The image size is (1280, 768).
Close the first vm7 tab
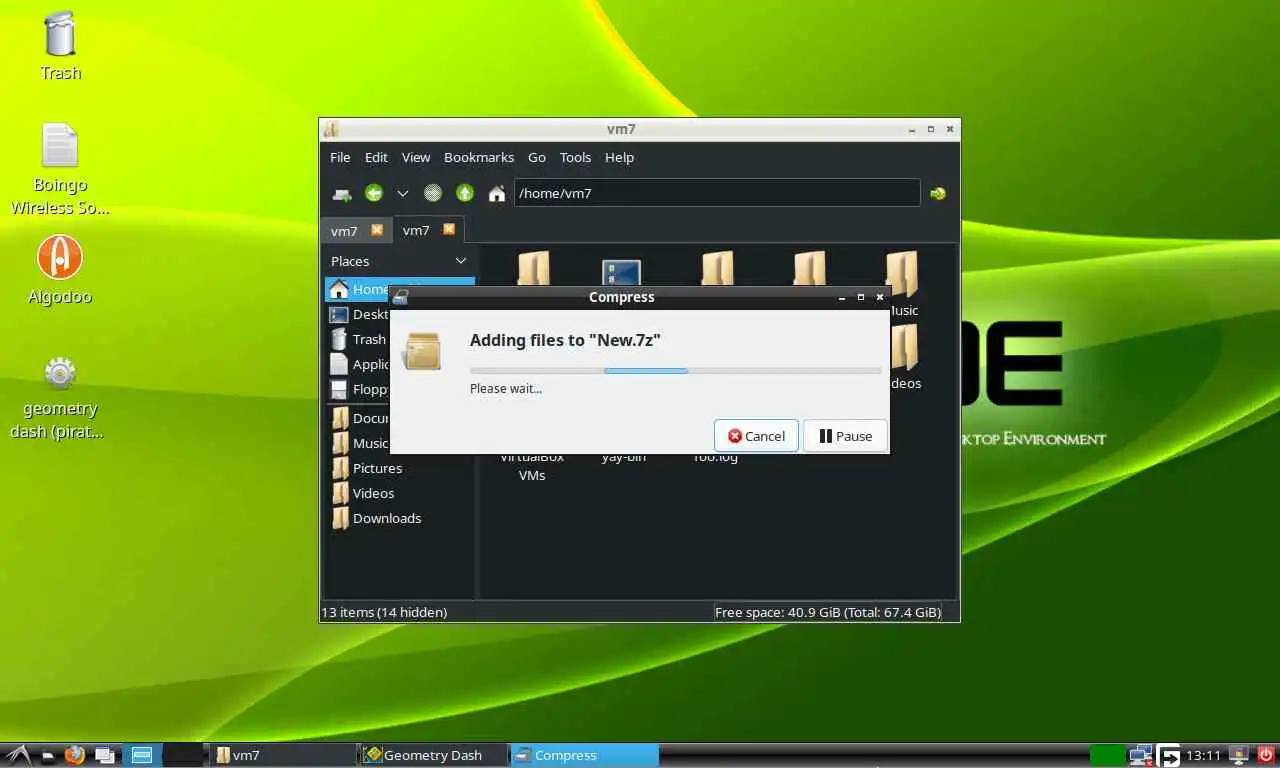coord(377,230)
